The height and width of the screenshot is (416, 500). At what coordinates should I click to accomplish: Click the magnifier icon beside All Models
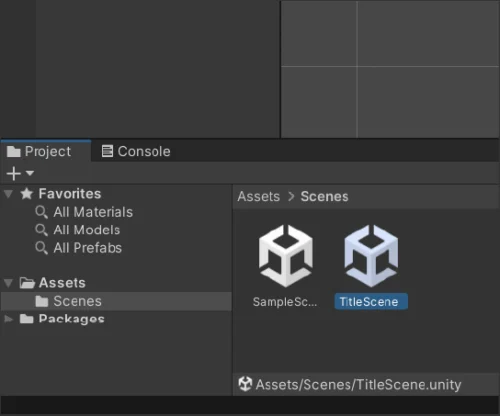(x=41, y=230)
